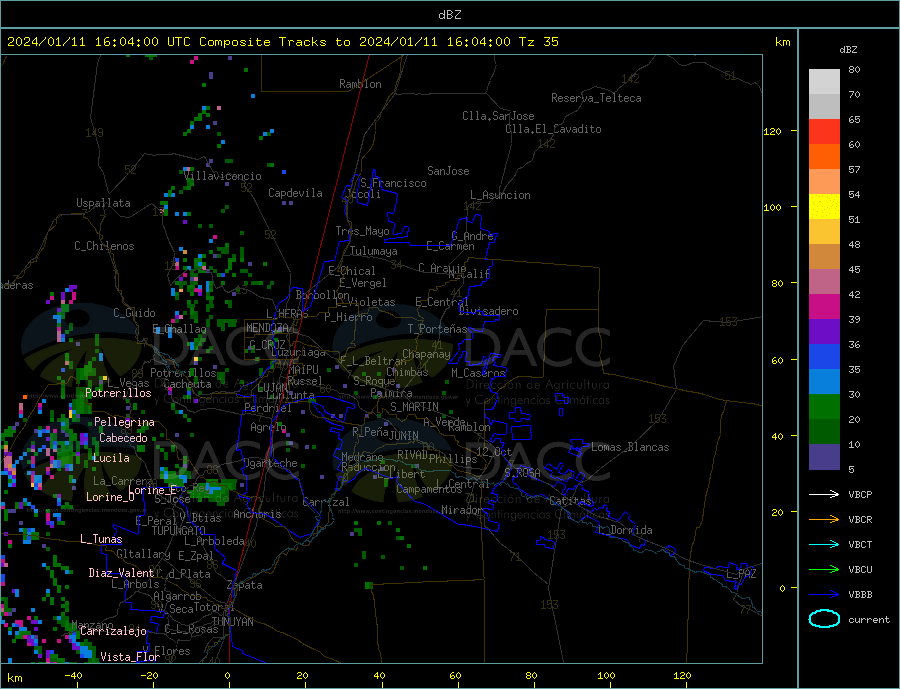Click the green VBCU arrow legend icon

click(824, 570)
